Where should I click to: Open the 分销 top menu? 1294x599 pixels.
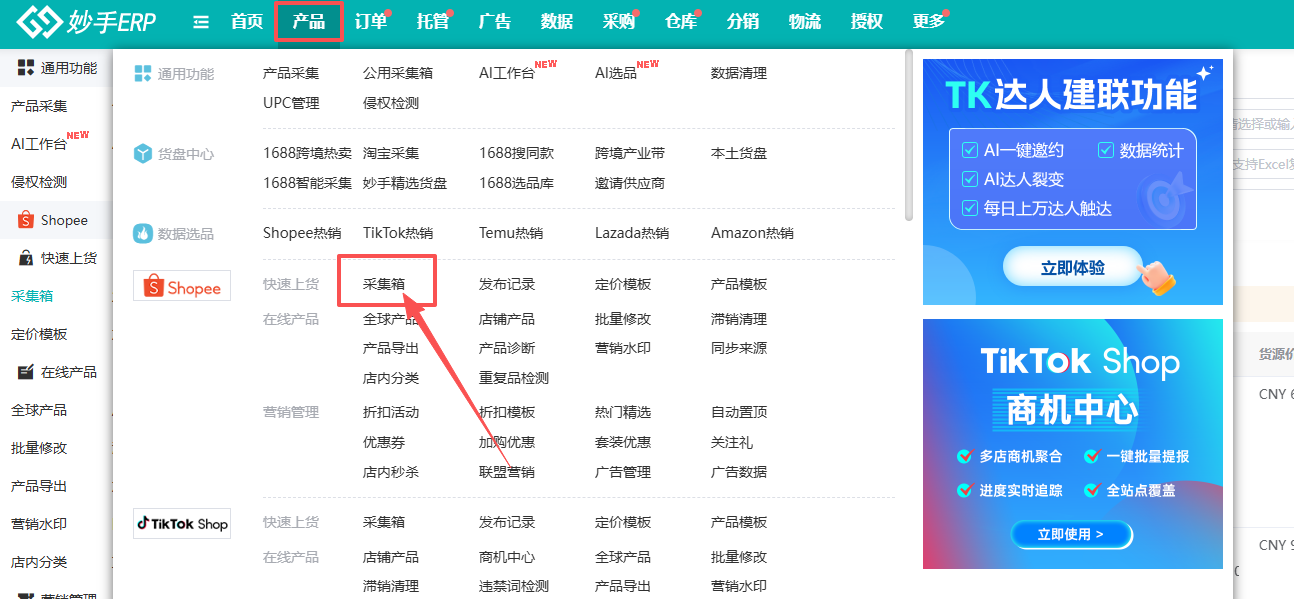(x=743, y=22)
